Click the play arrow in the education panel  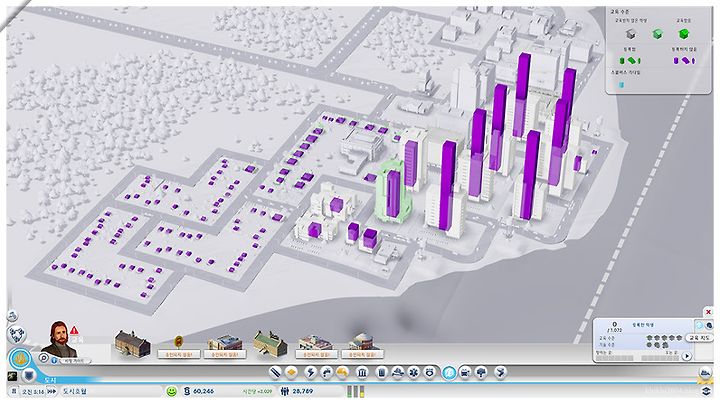(x=687, y=356)
